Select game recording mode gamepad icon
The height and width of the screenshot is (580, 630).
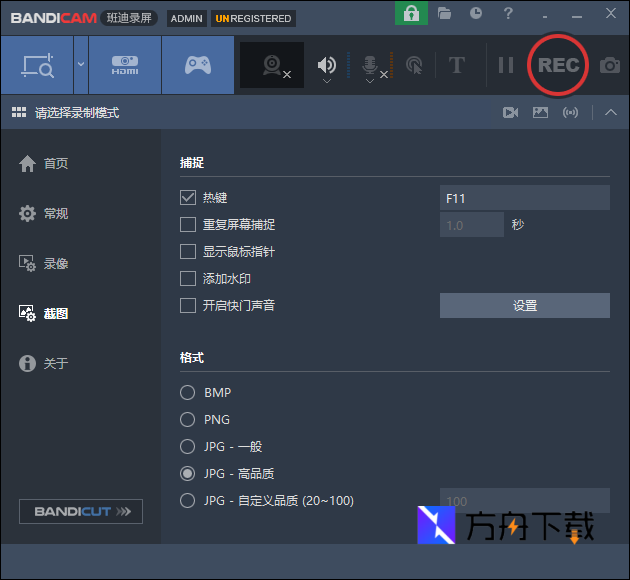coord(198,65)
